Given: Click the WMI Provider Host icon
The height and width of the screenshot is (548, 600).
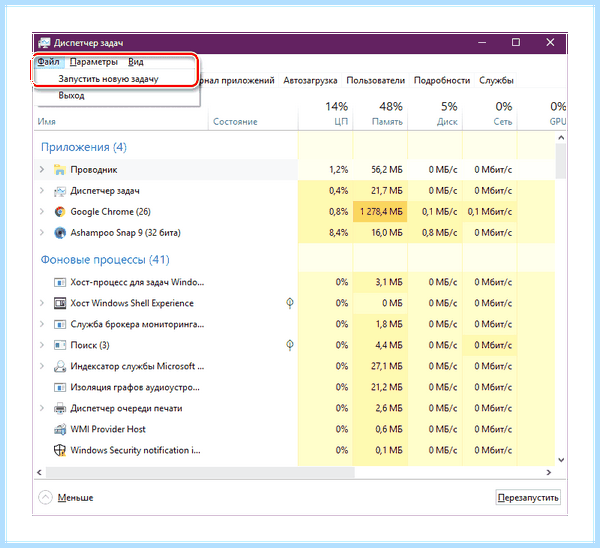Looking at the screenshot, I should click(60, 429).
